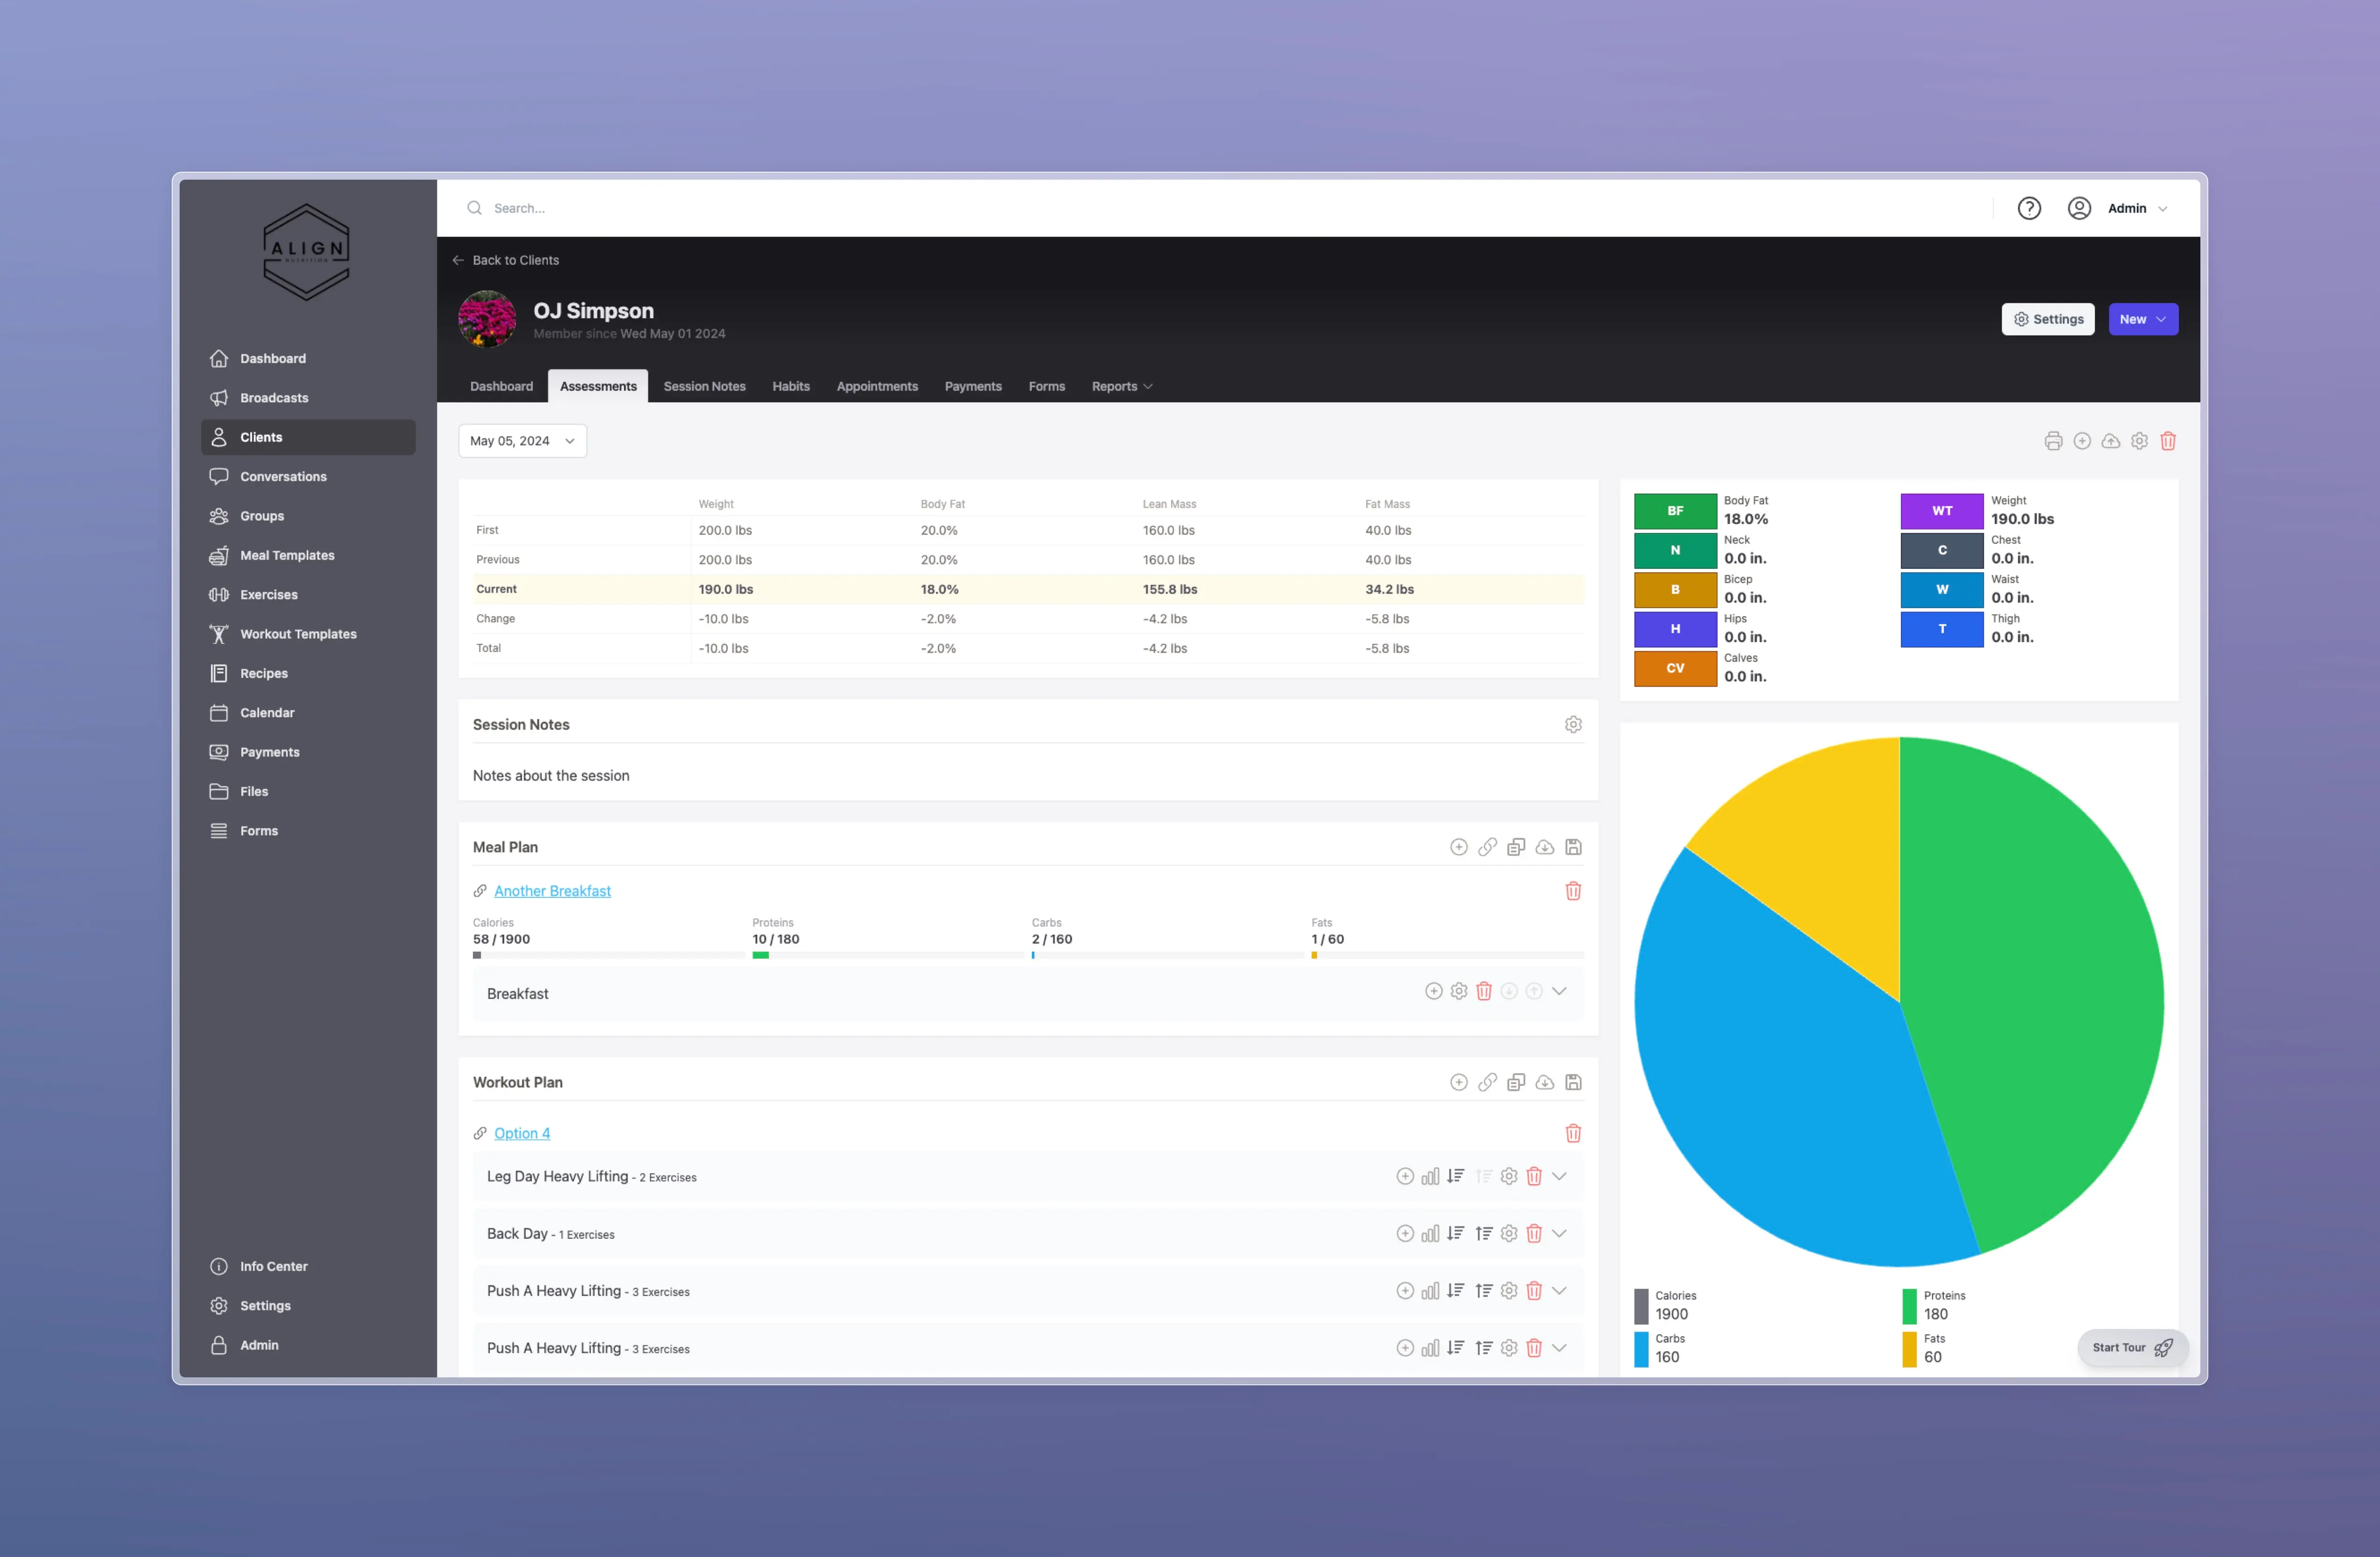The width and height of the screenshot is (2380, 1557).
Task: Expand the Breakfast meal row chevron
Action: pos(1559,991)
